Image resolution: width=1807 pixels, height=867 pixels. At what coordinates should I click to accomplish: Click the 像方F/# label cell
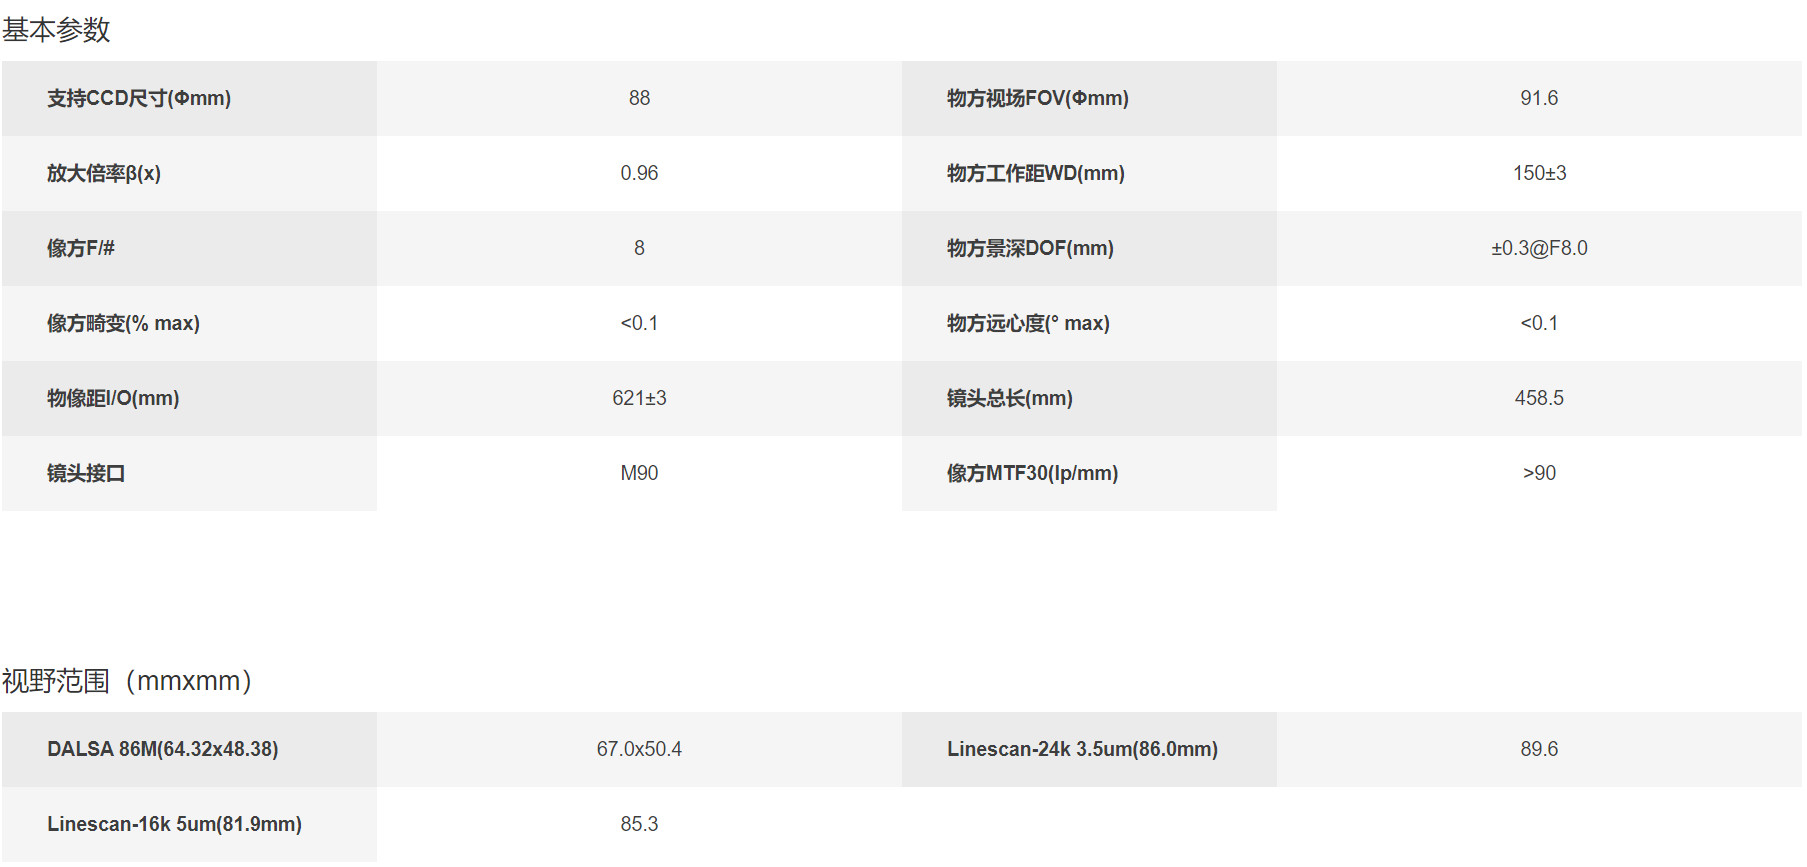(189, 248)
